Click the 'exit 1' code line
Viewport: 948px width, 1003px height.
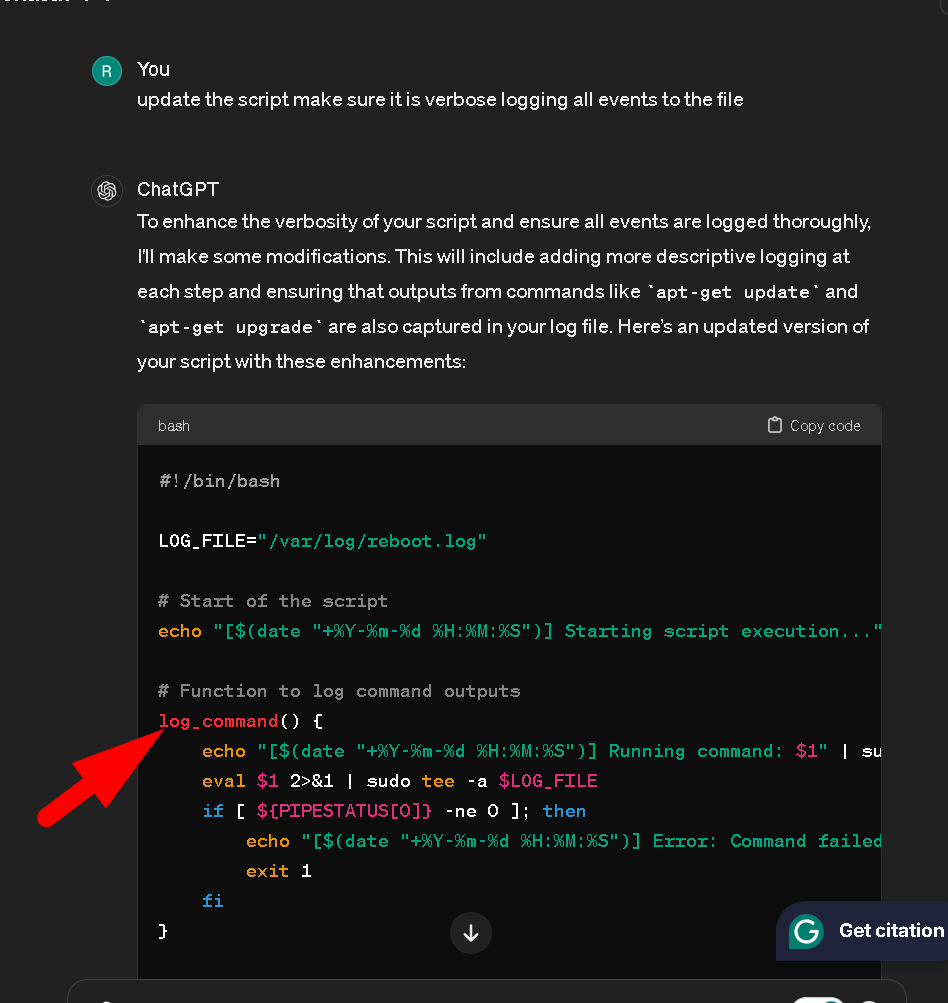(279, 871)
